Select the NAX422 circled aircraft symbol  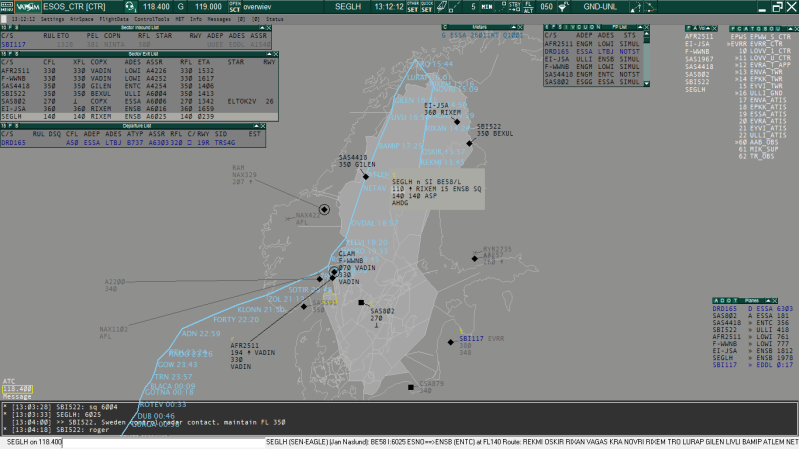324,209
